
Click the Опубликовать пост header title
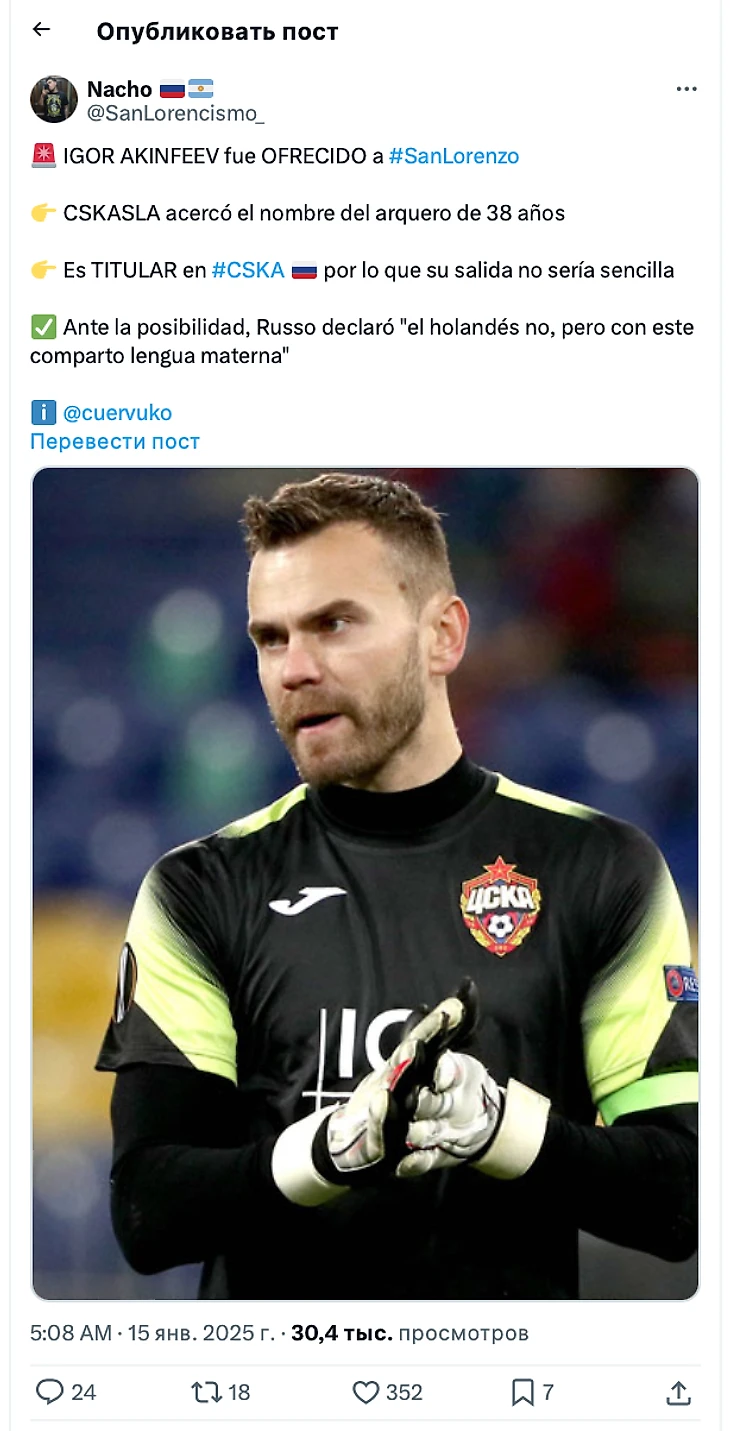217,31
